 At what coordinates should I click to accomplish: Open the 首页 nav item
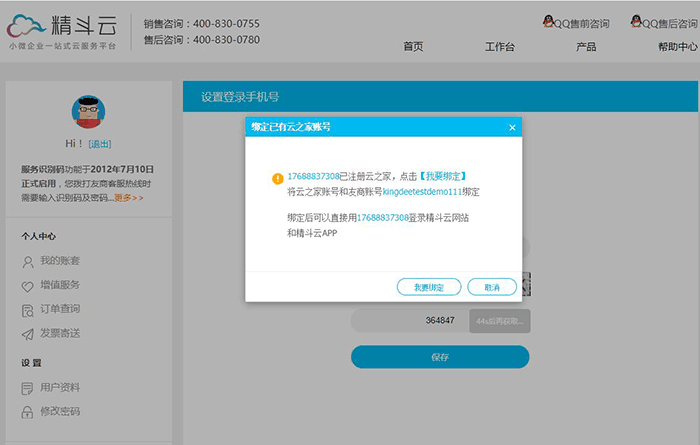413,46
